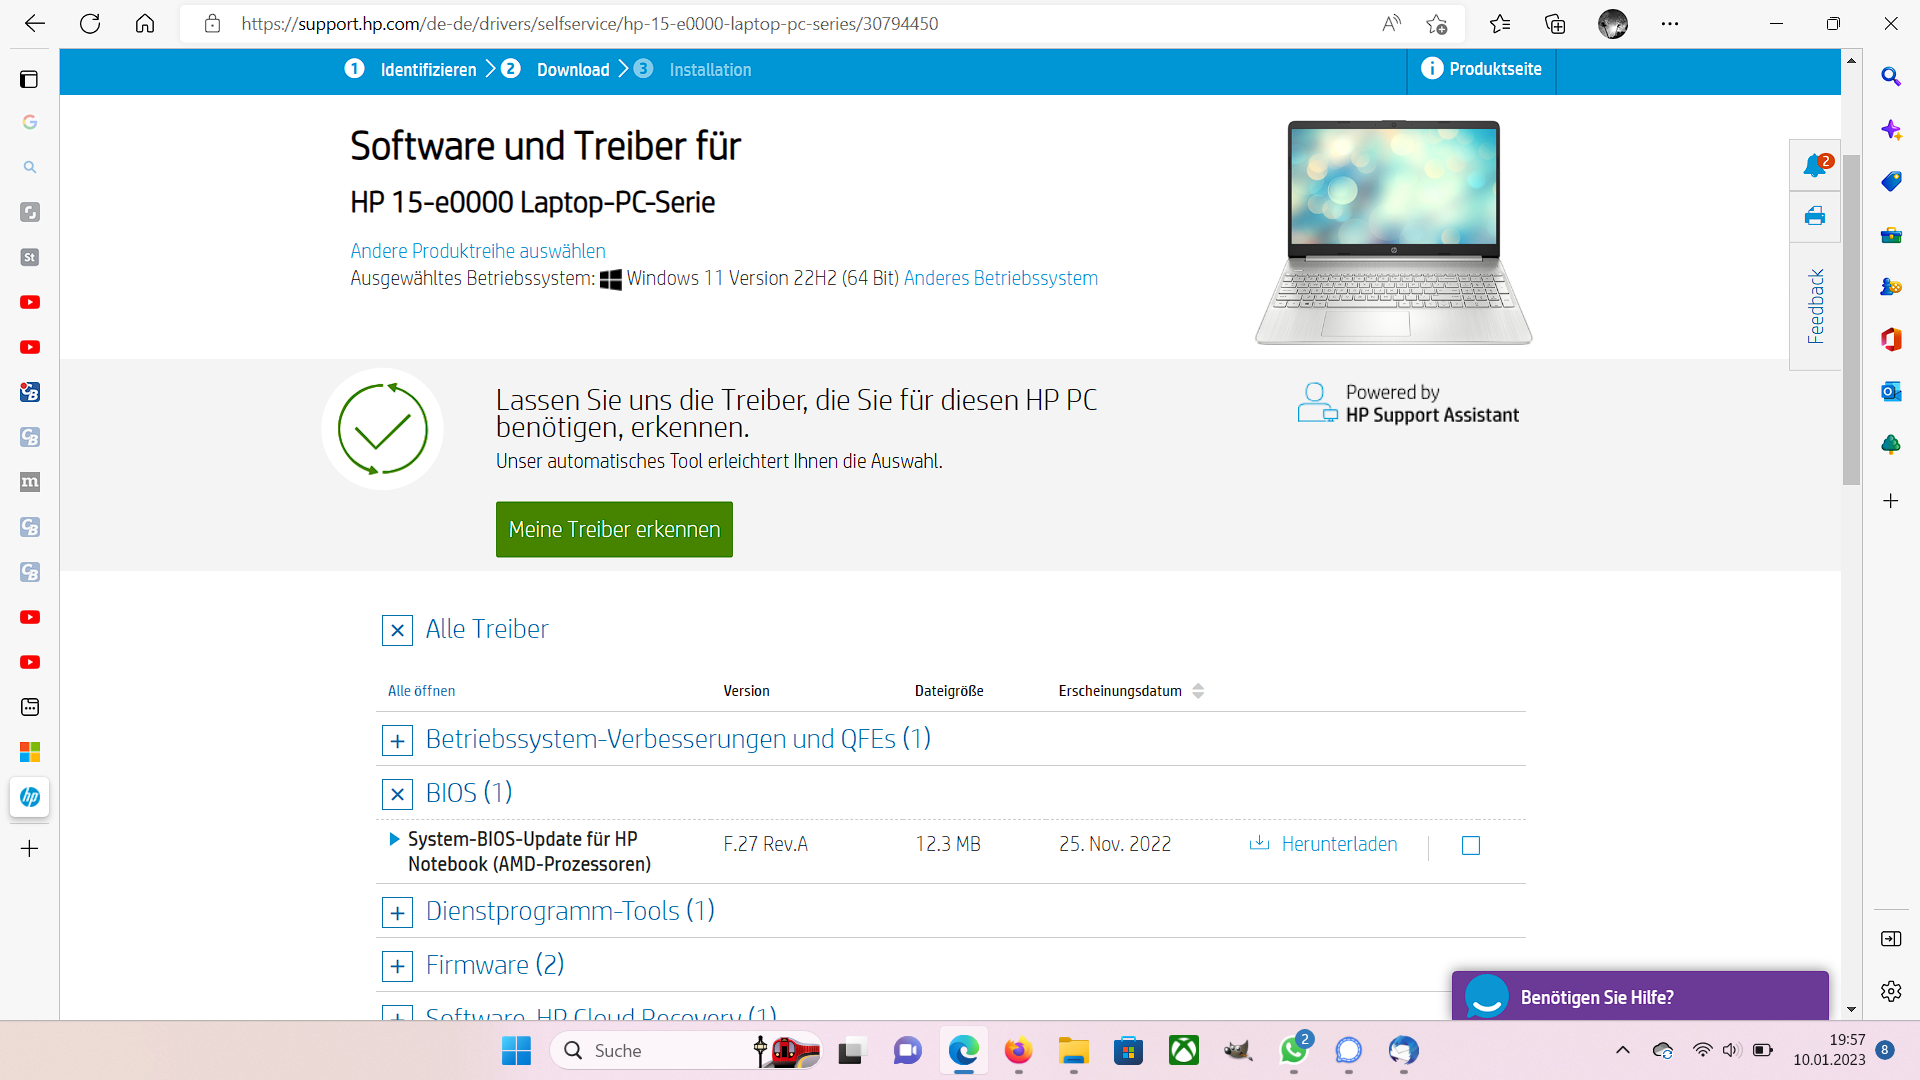
Task: Open the browser home page icon
Action: coord(145,24)
